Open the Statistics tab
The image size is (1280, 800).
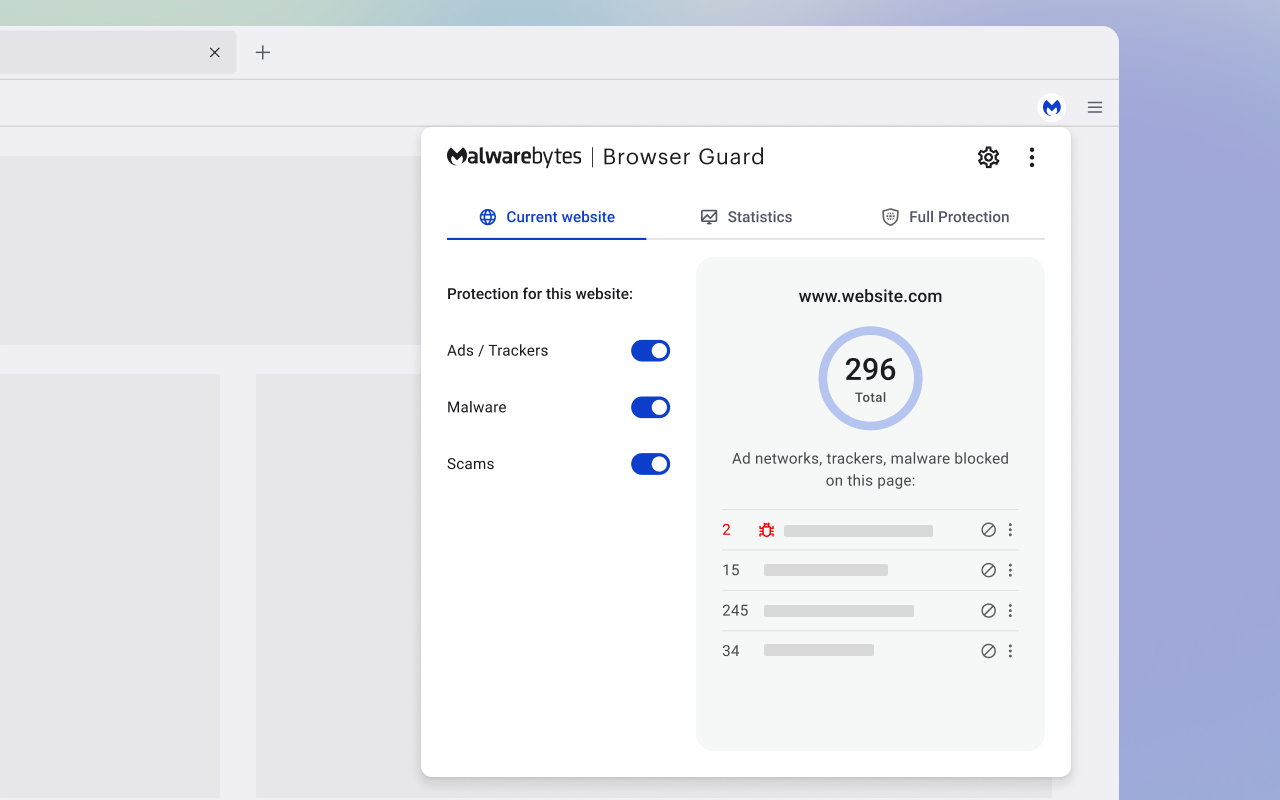pyautogui.click(x=746, y=217)
